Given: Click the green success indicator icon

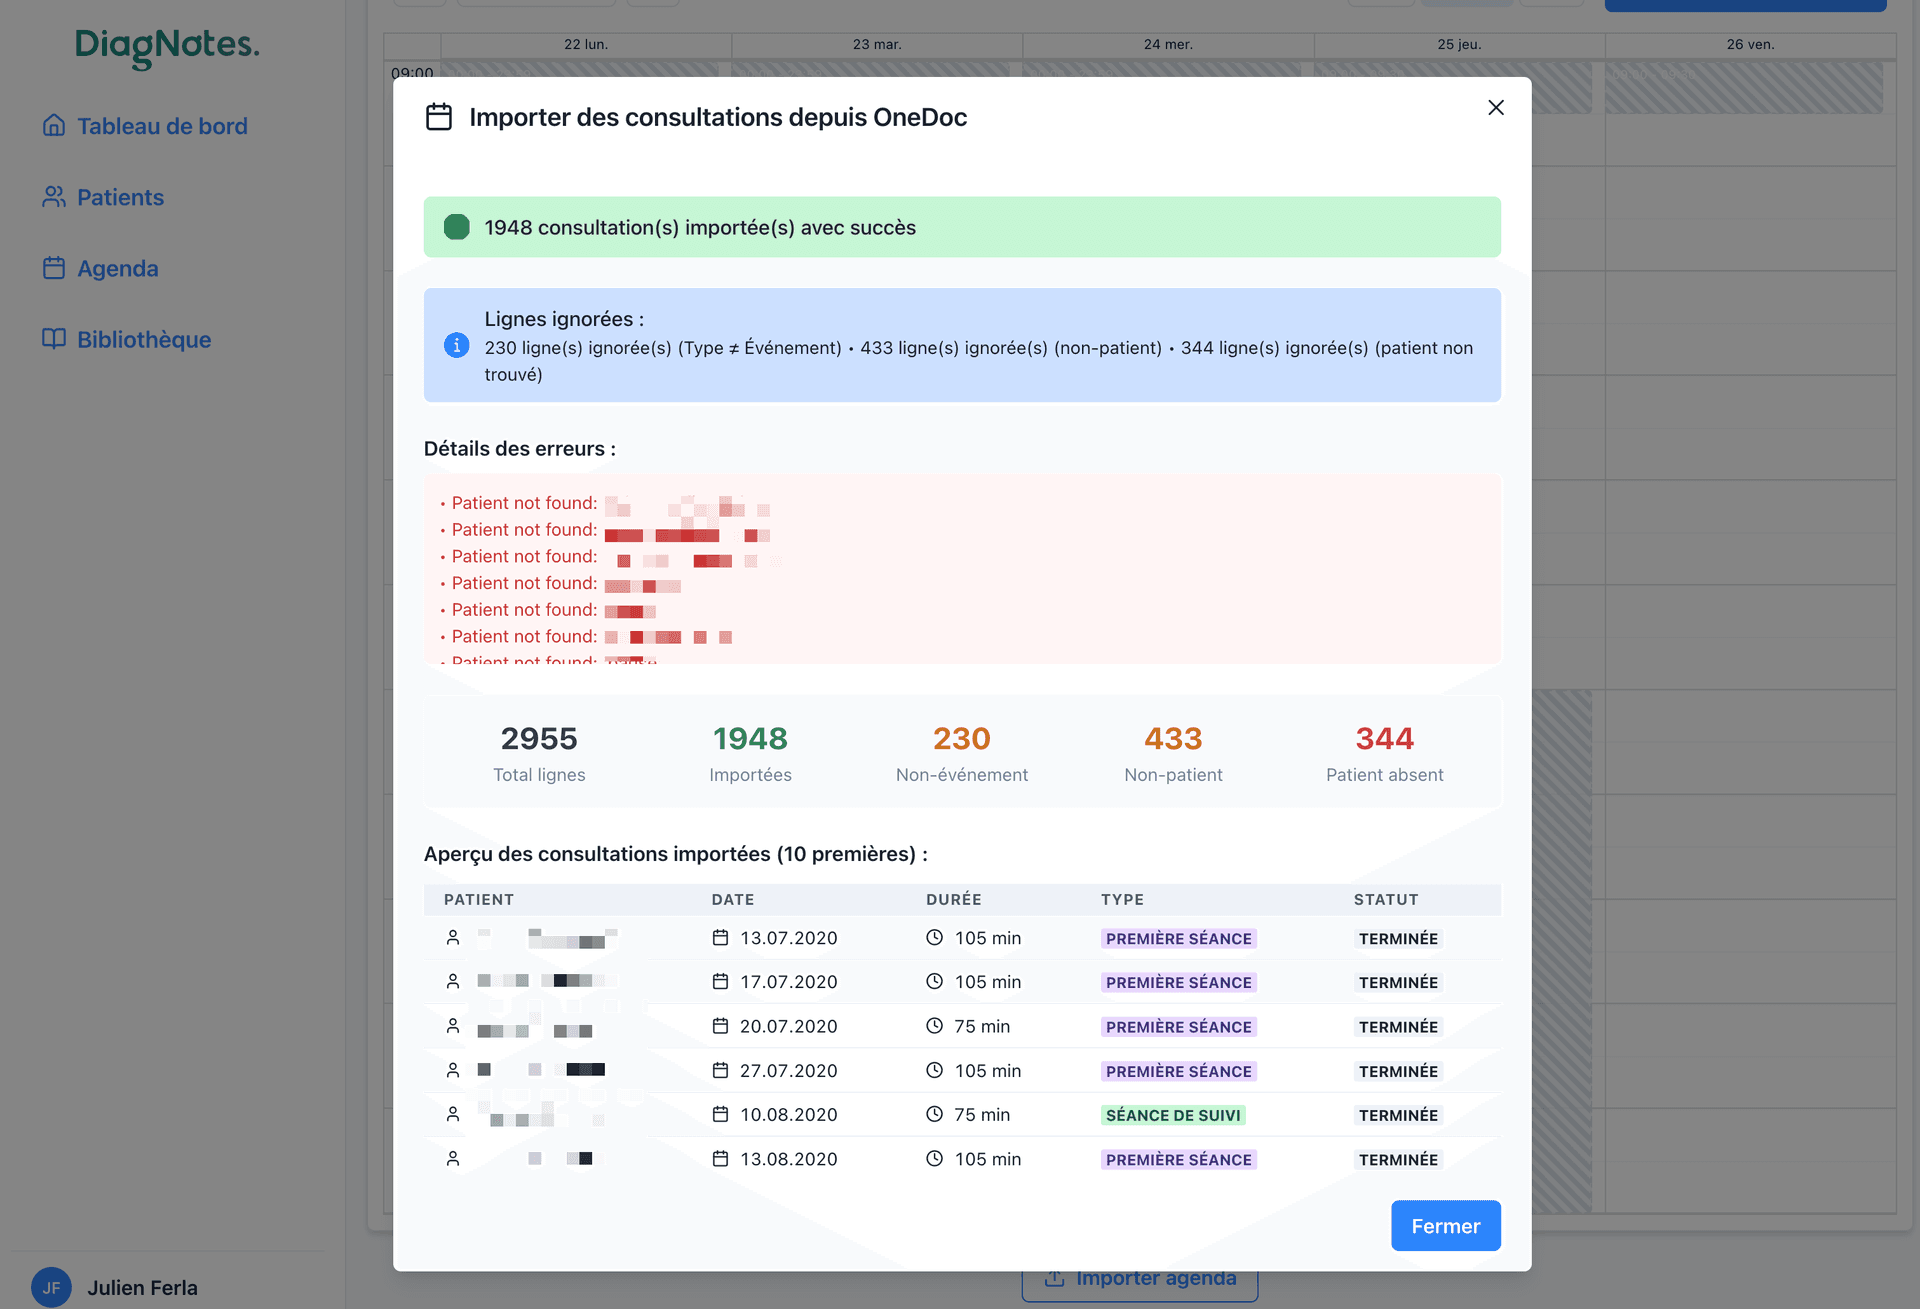Looking at the screenshot, I should pos(456,227).
